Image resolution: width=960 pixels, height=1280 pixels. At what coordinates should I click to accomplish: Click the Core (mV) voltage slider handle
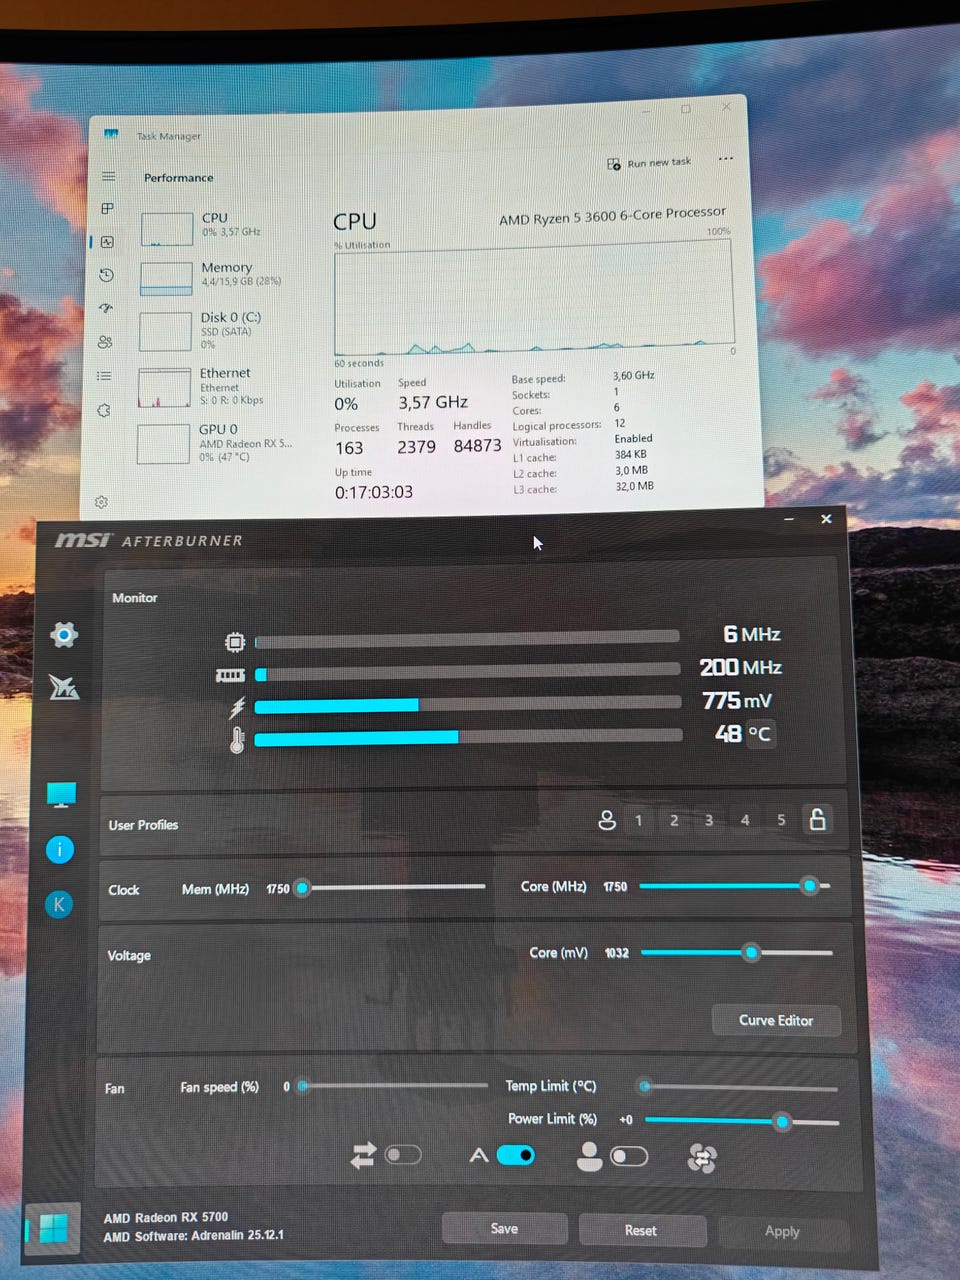751,953
